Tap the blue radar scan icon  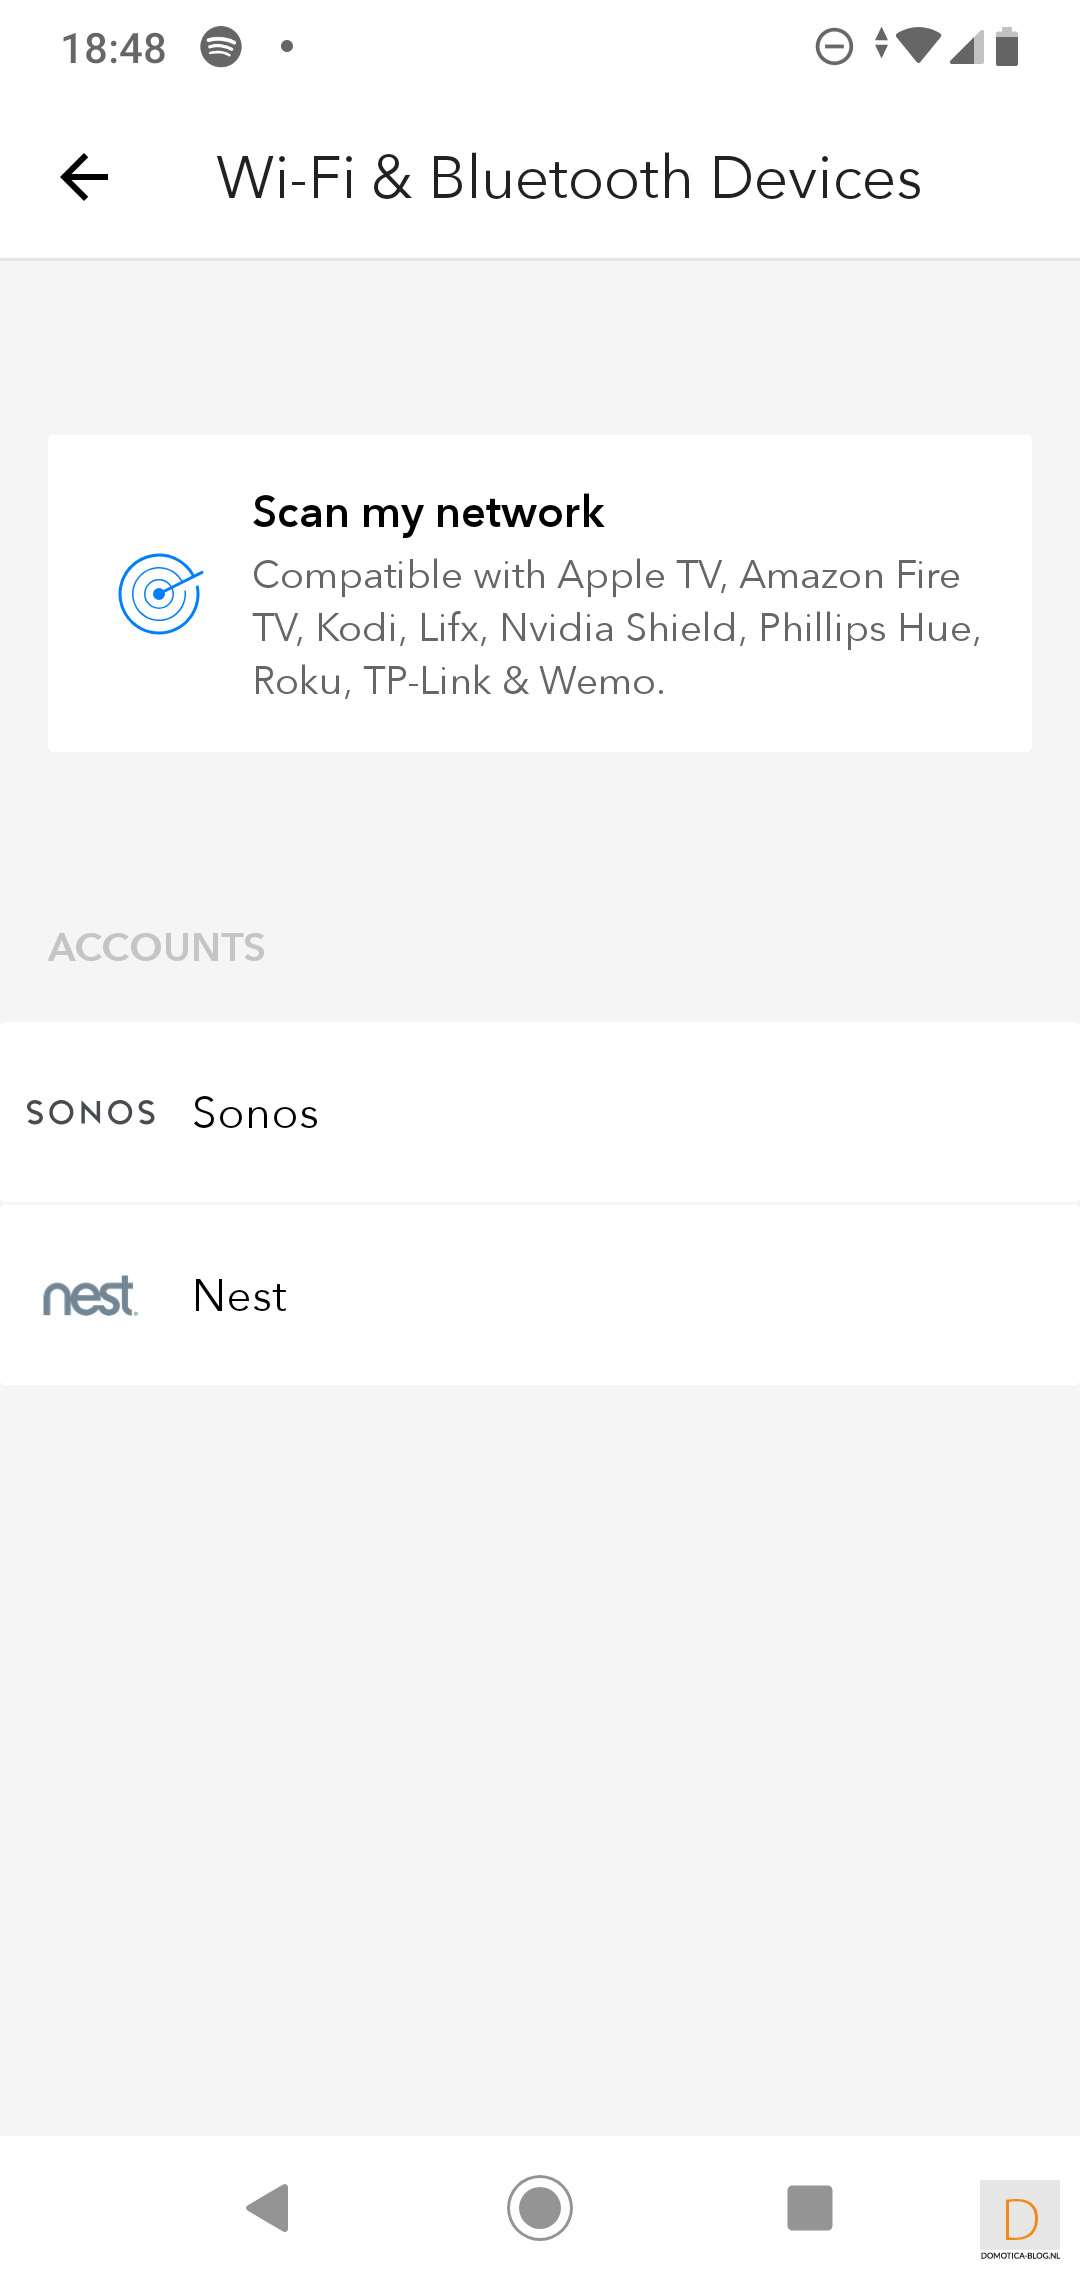160,593
